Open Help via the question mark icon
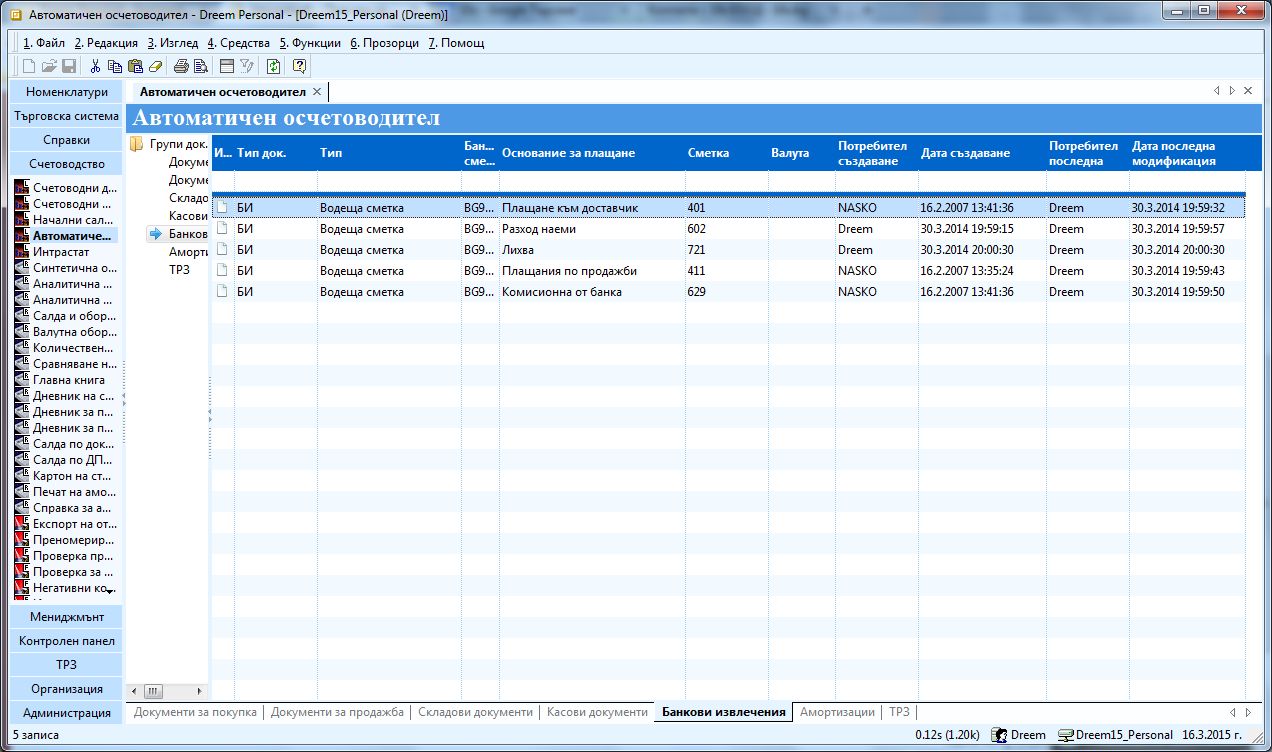 (x=299, y=66)
